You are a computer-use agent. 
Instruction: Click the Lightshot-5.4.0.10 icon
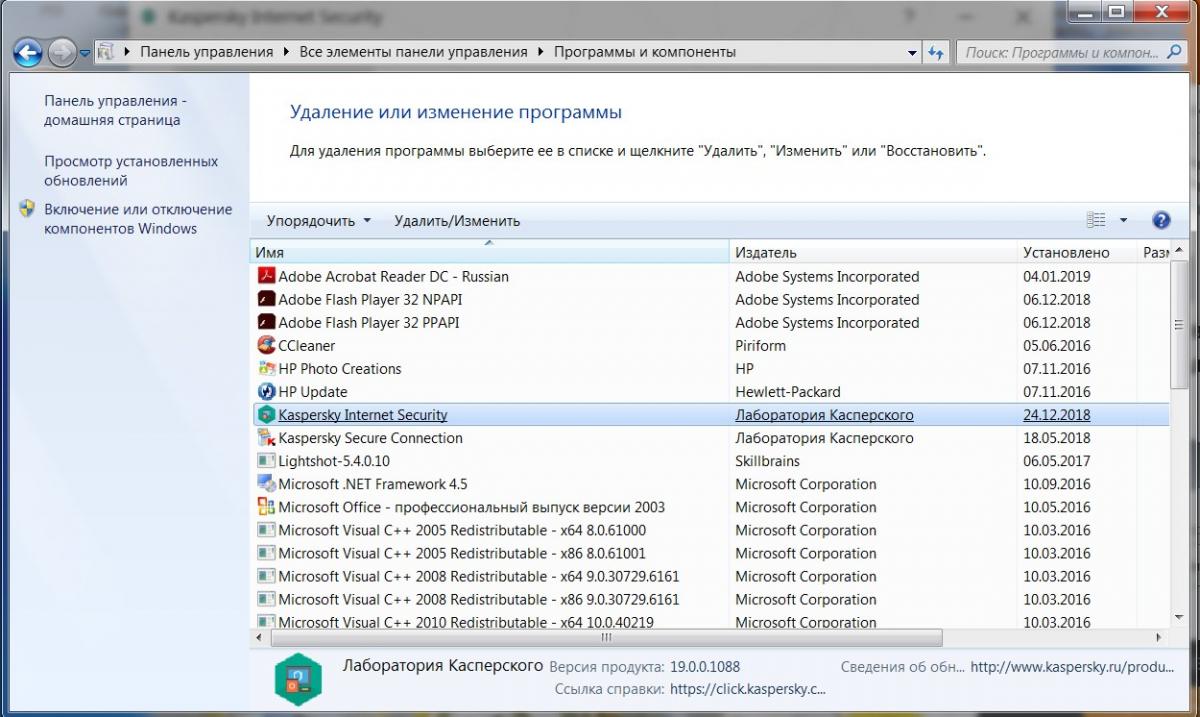(x=266, y=461)
